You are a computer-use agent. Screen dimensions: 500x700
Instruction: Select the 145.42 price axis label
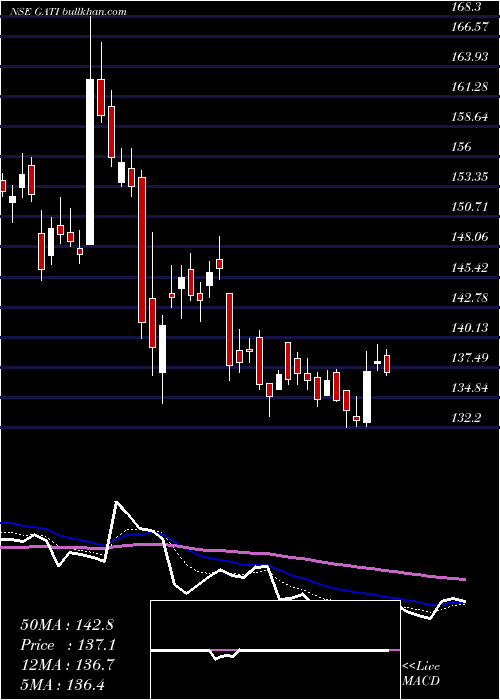[x=472, y=267]
